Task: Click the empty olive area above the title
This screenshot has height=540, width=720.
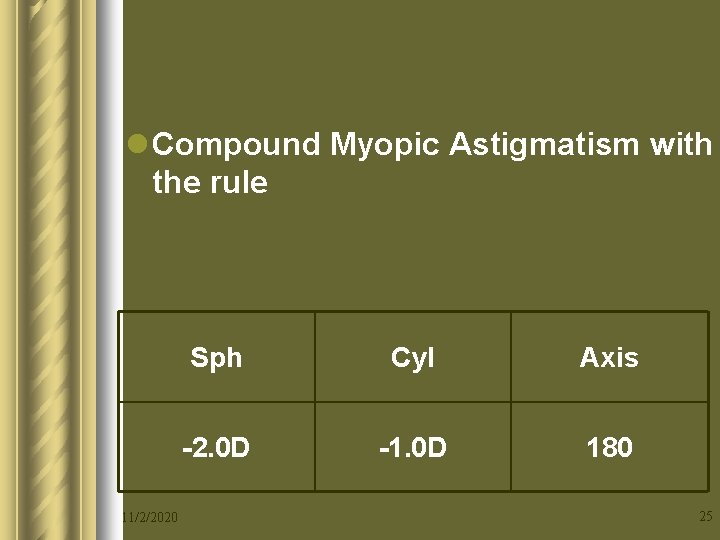Action: (x=421, y=62)
